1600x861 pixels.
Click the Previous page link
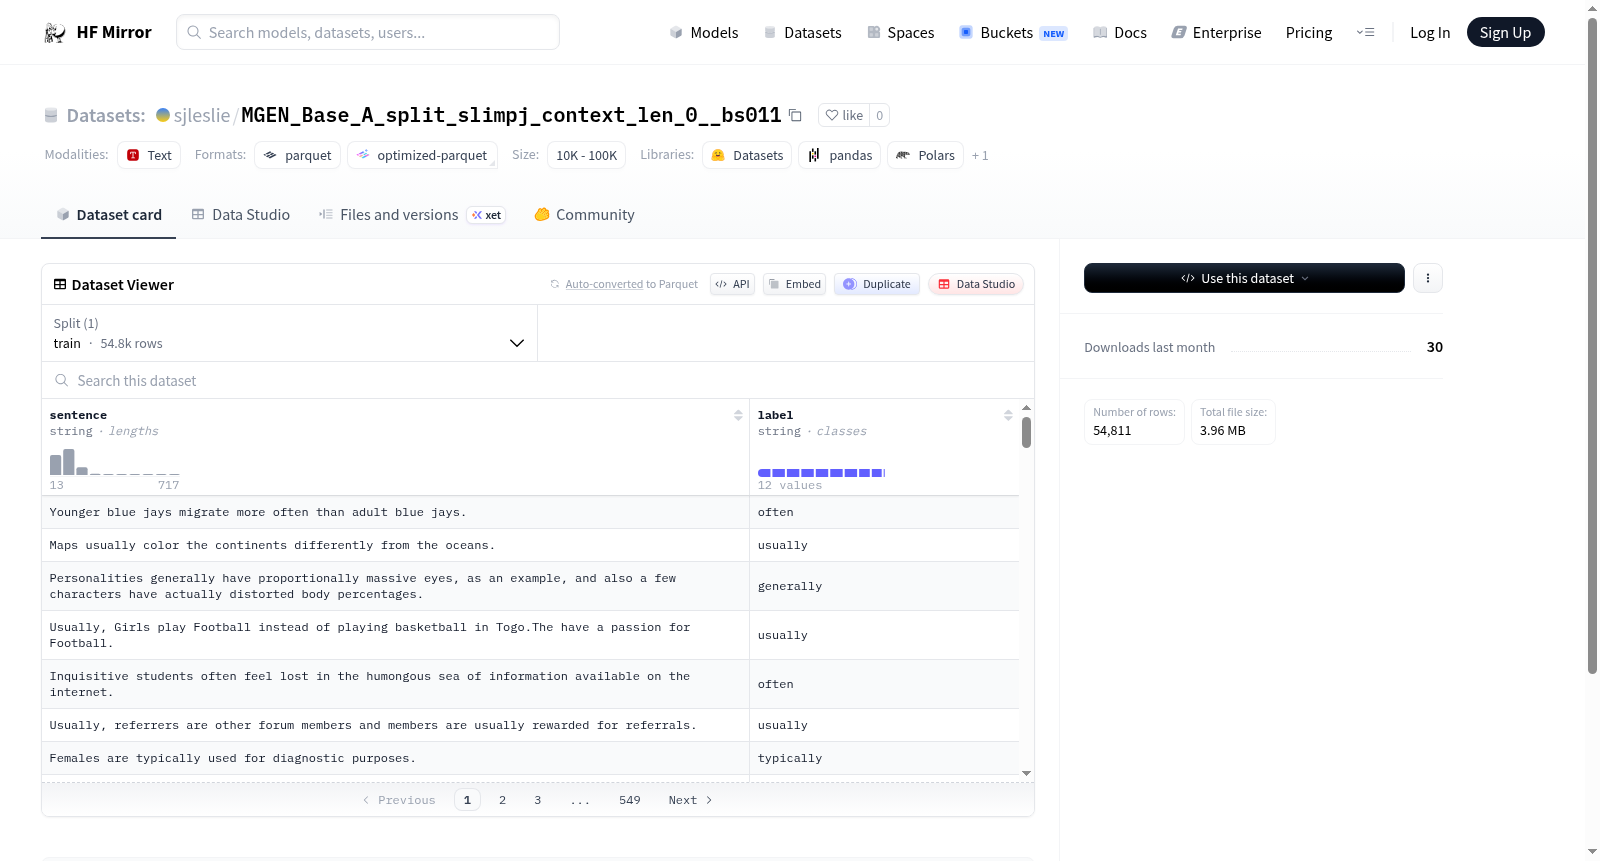point(399,800)
